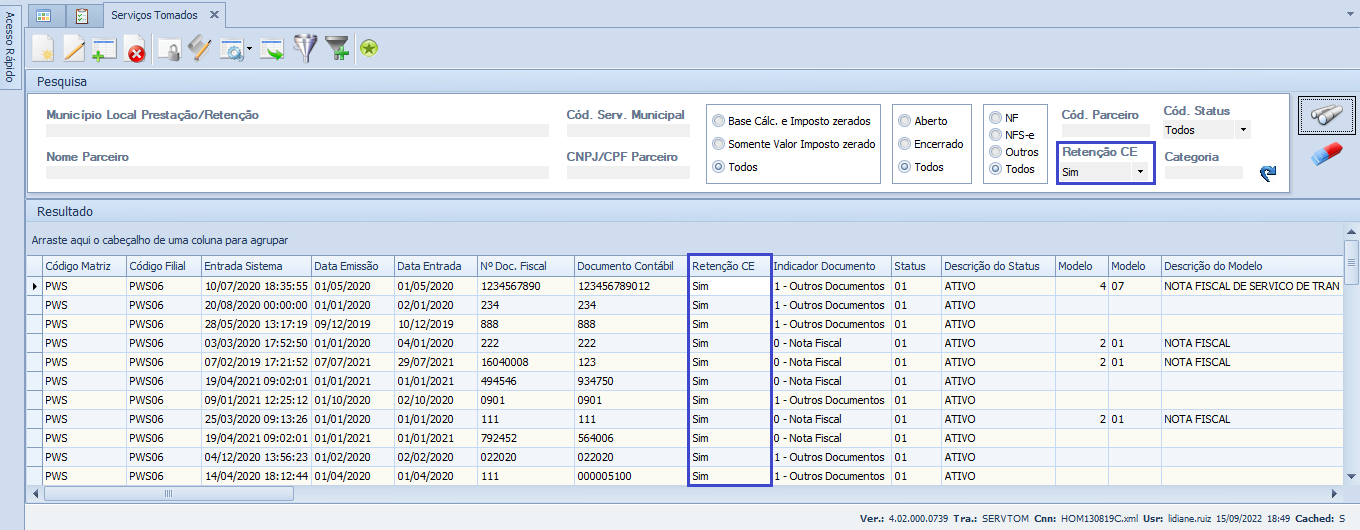Expand the Cód. Status dropdown
The width and height of the screenshot is (1360, 530).
click(1242, 130)
